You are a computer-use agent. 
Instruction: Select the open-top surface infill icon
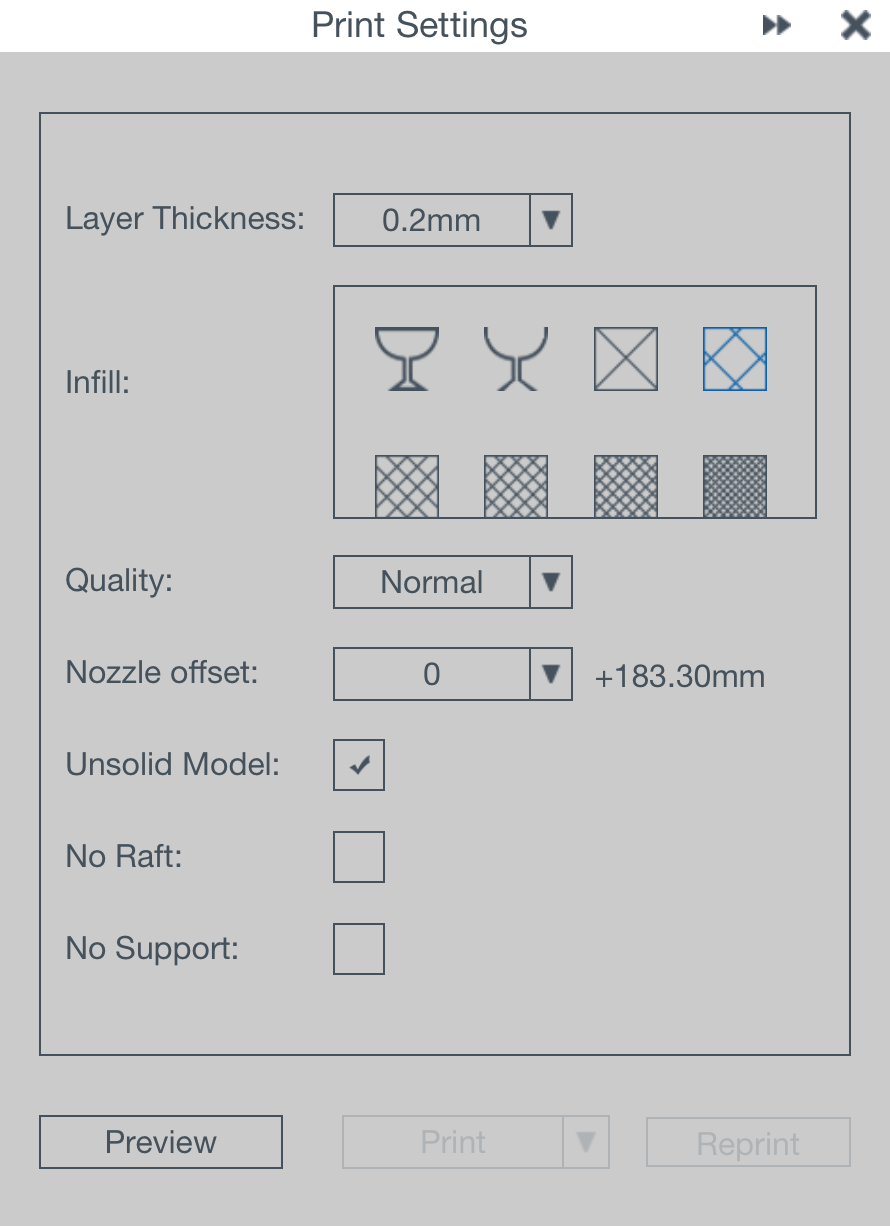click(516, 358)
